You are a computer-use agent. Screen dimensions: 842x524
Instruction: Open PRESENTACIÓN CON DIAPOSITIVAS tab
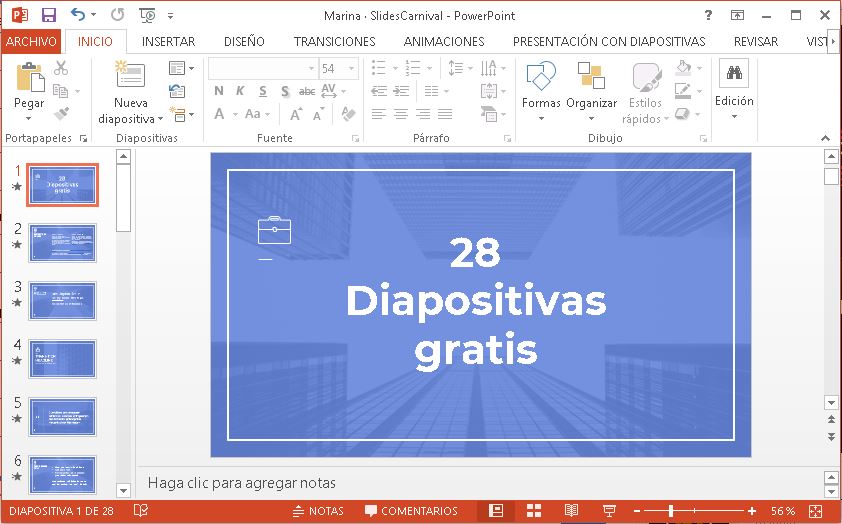click(609, 41)
